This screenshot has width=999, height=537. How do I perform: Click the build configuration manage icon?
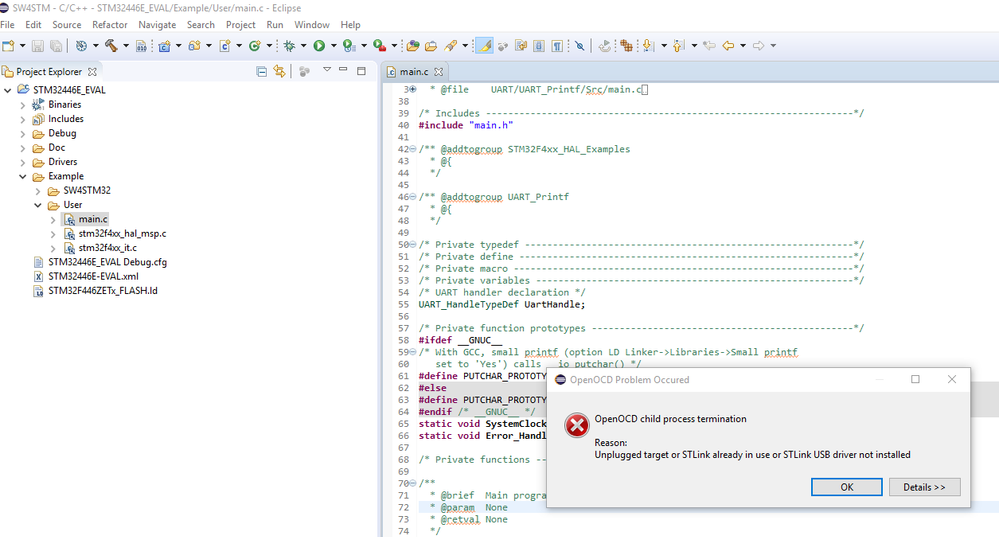click(x=81, y=46)
